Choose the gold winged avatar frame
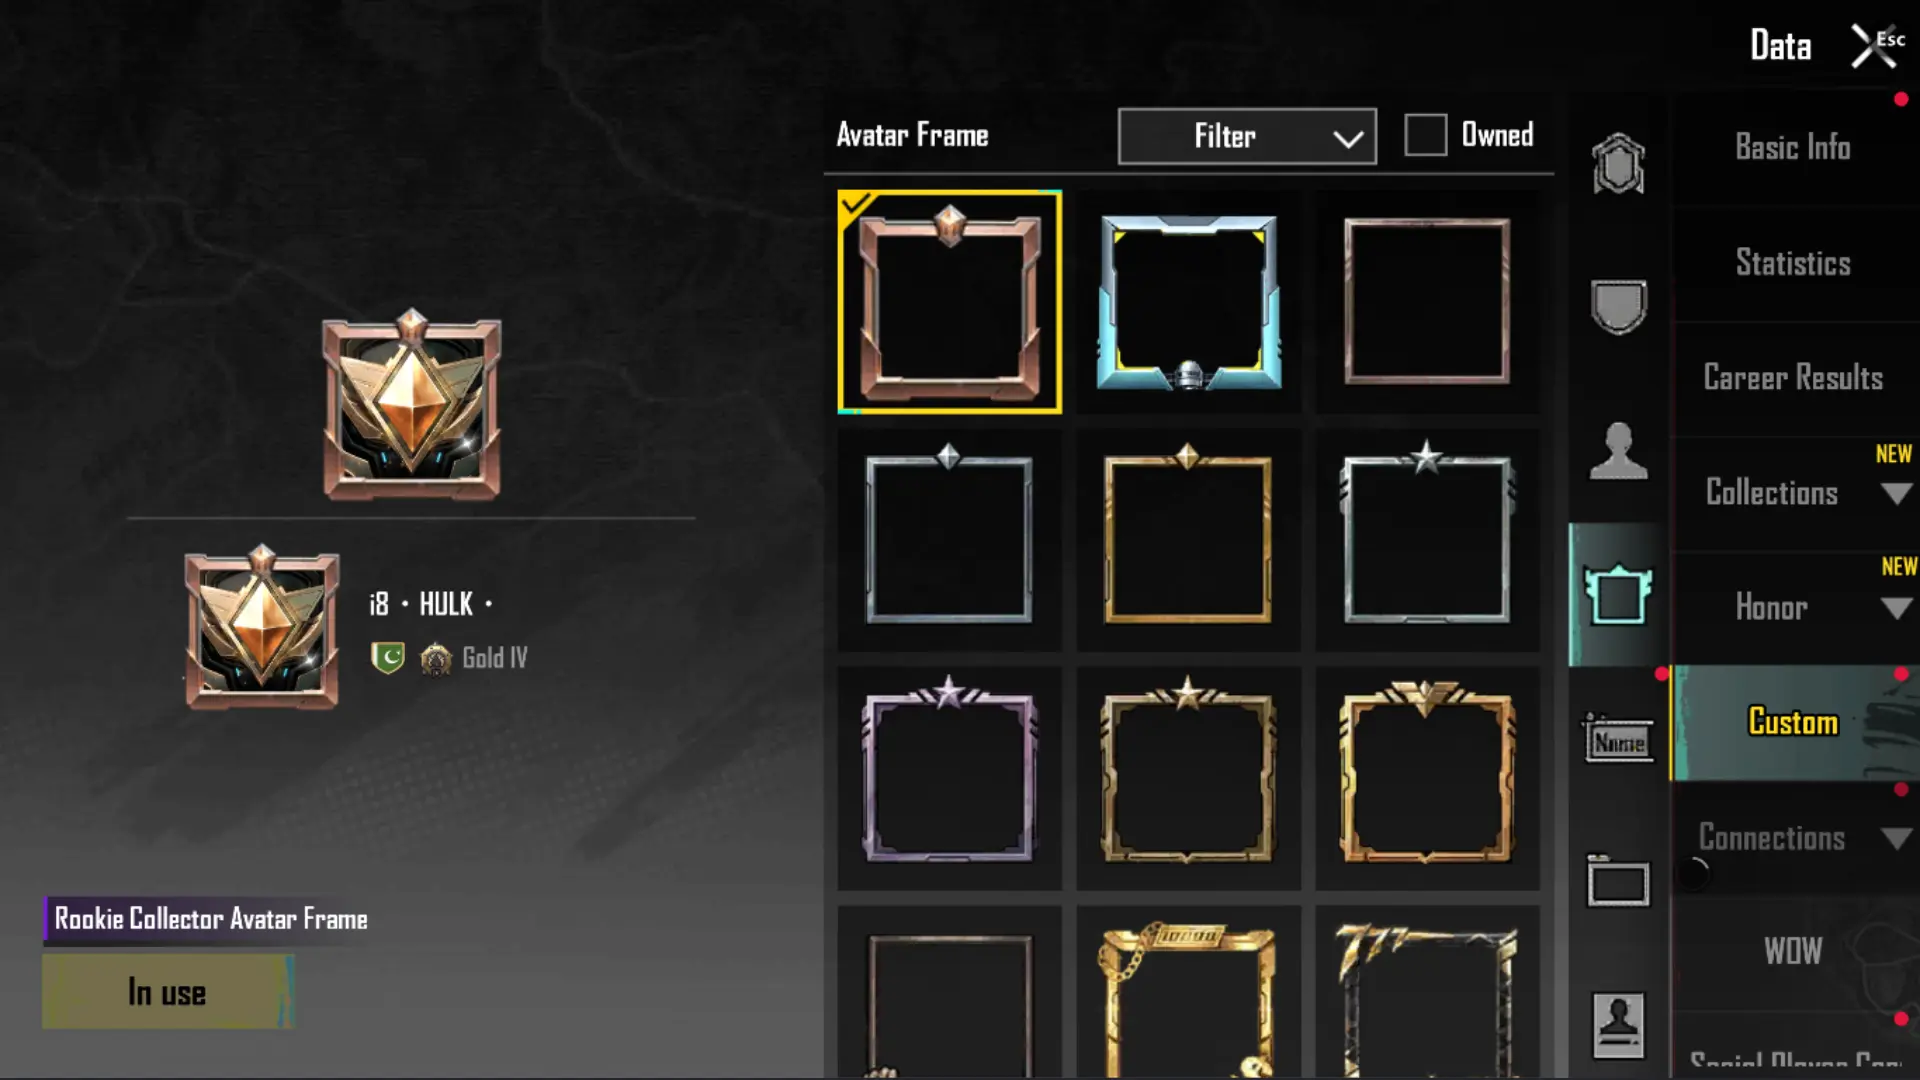 pos(1427,772)
